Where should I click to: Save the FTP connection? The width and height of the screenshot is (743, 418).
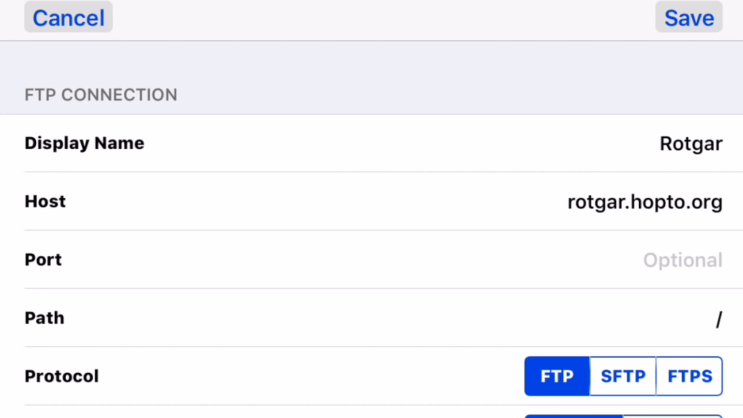[x=688, y=18]
